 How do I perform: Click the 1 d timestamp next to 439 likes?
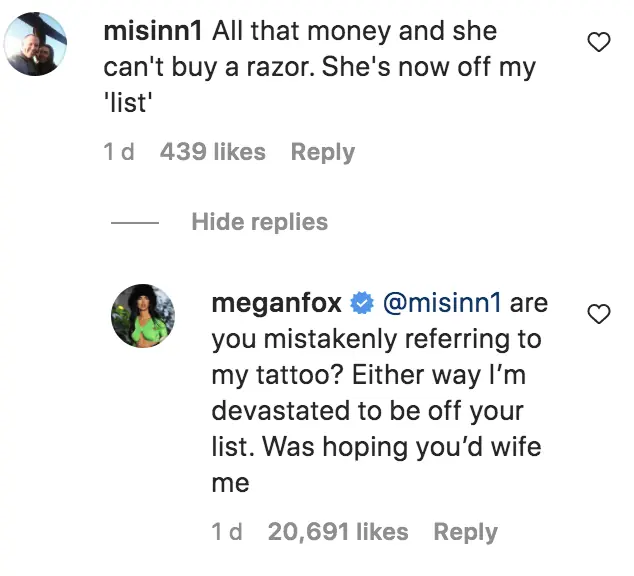click(x=119, y=152)
